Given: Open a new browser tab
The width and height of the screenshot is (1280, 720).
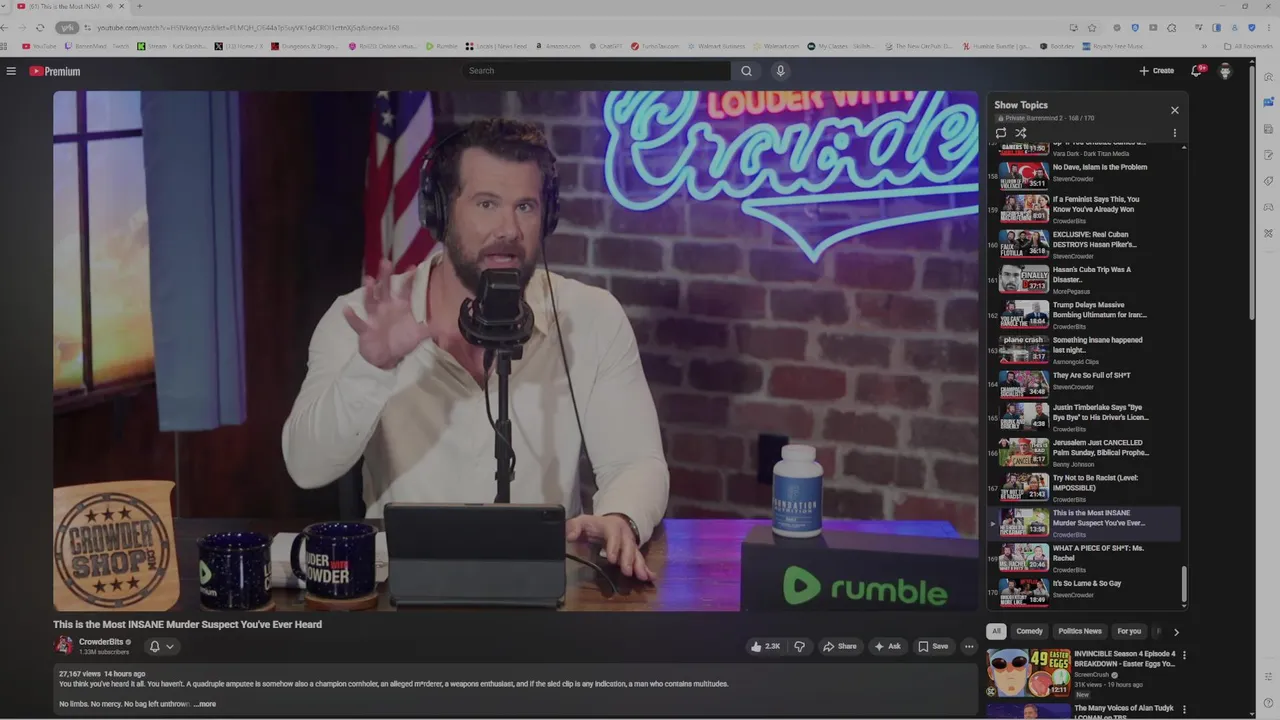Looking at the screenshot, I should (139, 6).
